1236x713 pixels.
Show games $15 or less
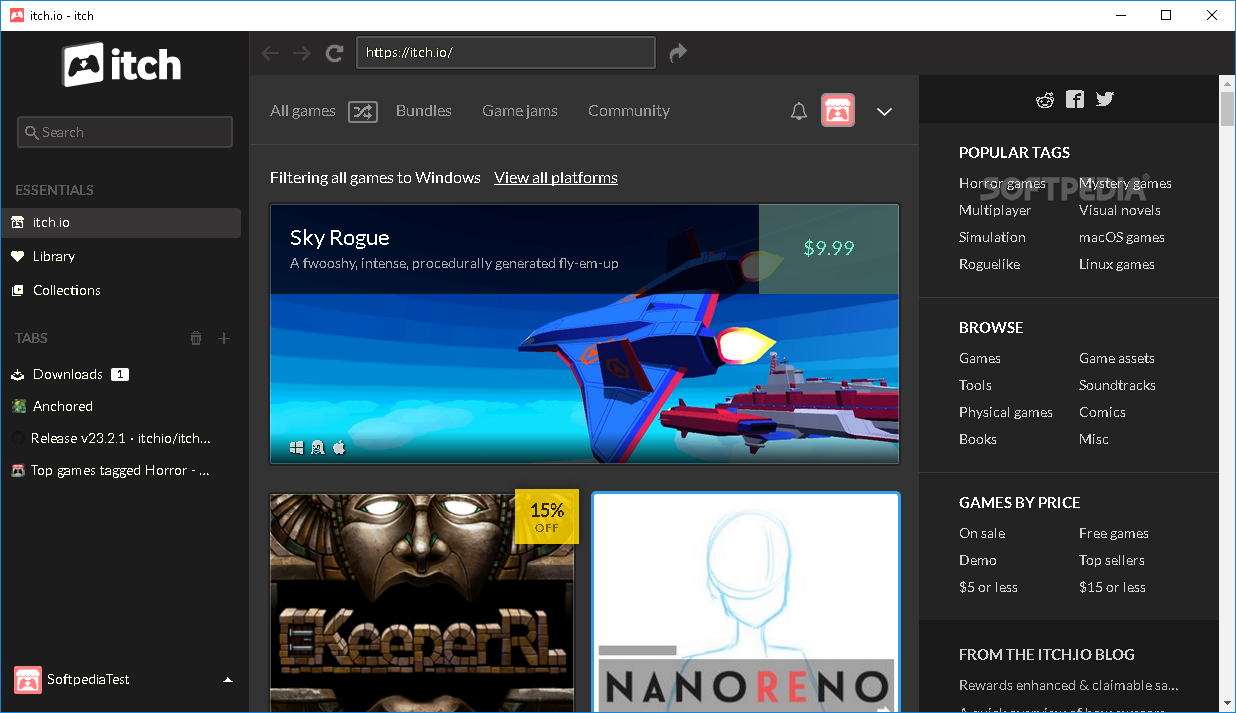(x=1112, y=587)
